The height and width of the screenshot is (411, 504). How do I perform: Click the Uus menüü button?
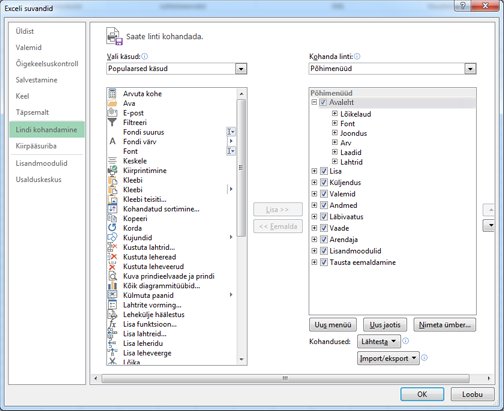333,325
